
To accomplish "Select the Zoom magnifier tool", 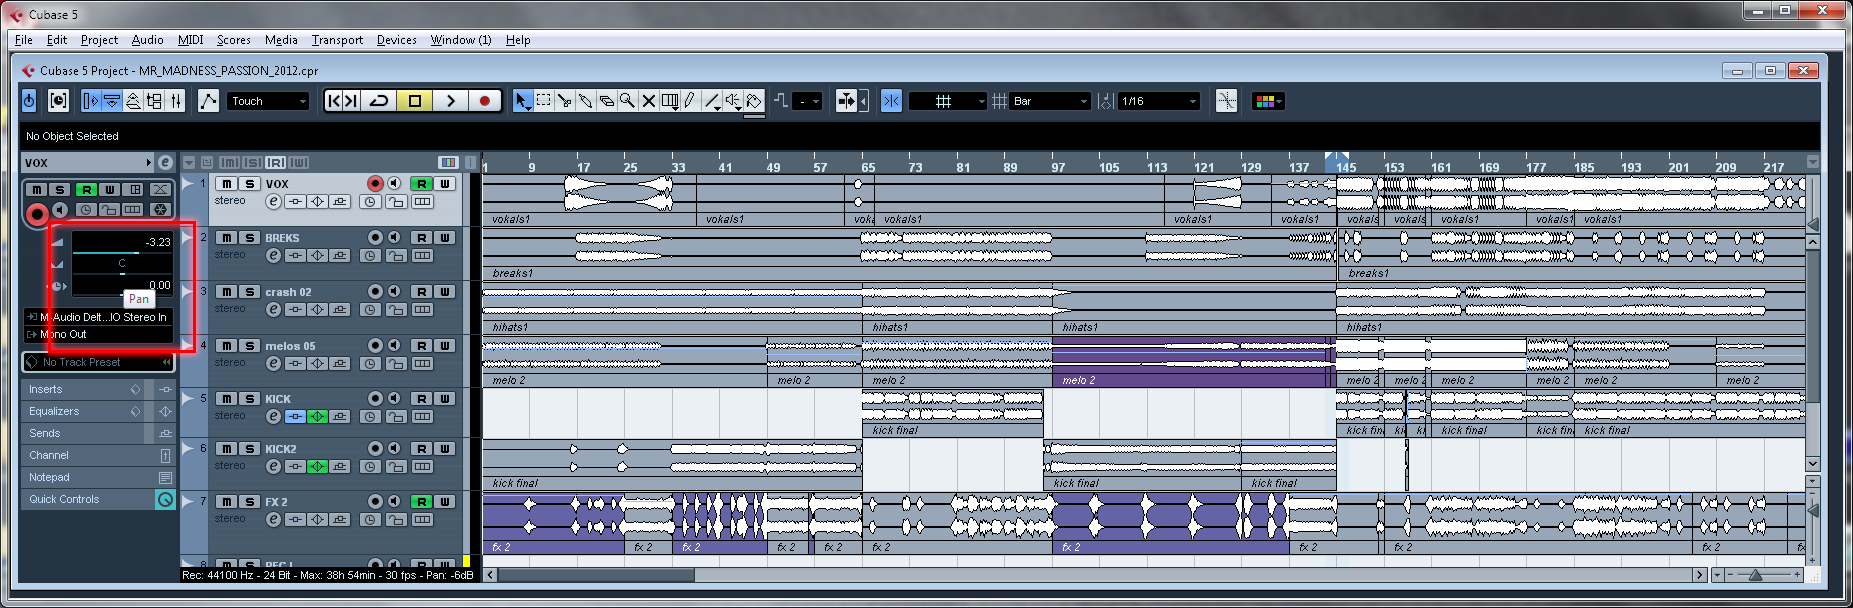I will pyautogui.click(x=627, y=101).
